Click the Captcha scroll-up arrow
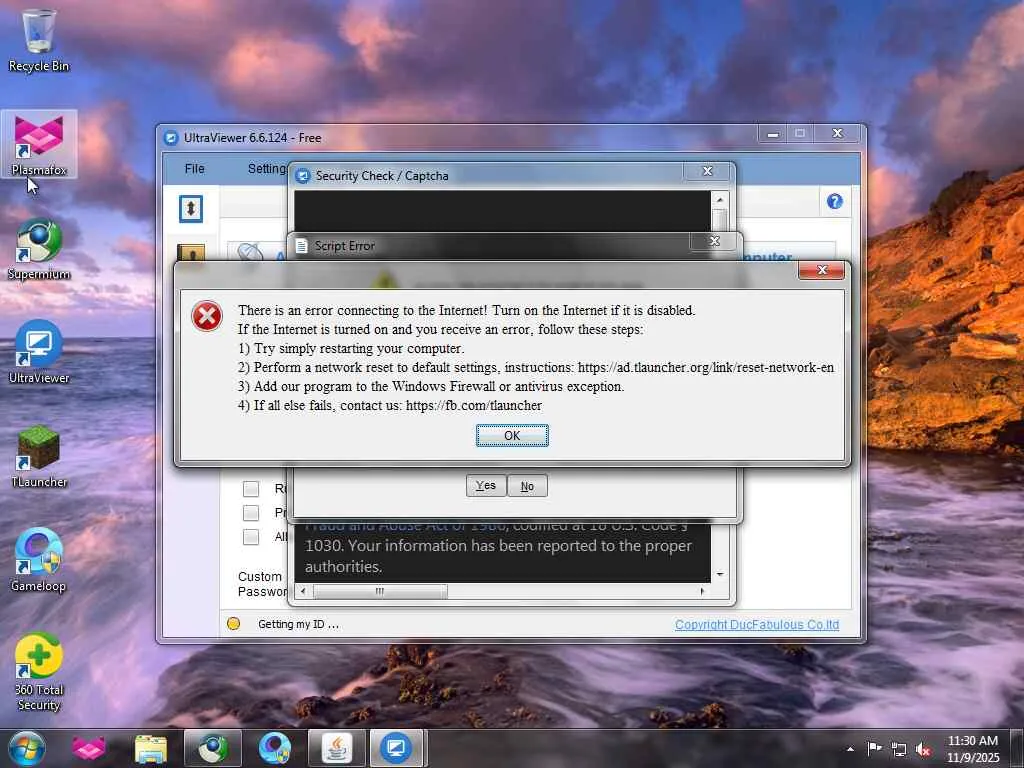Viewport: 1024px width, 768px height. click(x=719, y=199)
